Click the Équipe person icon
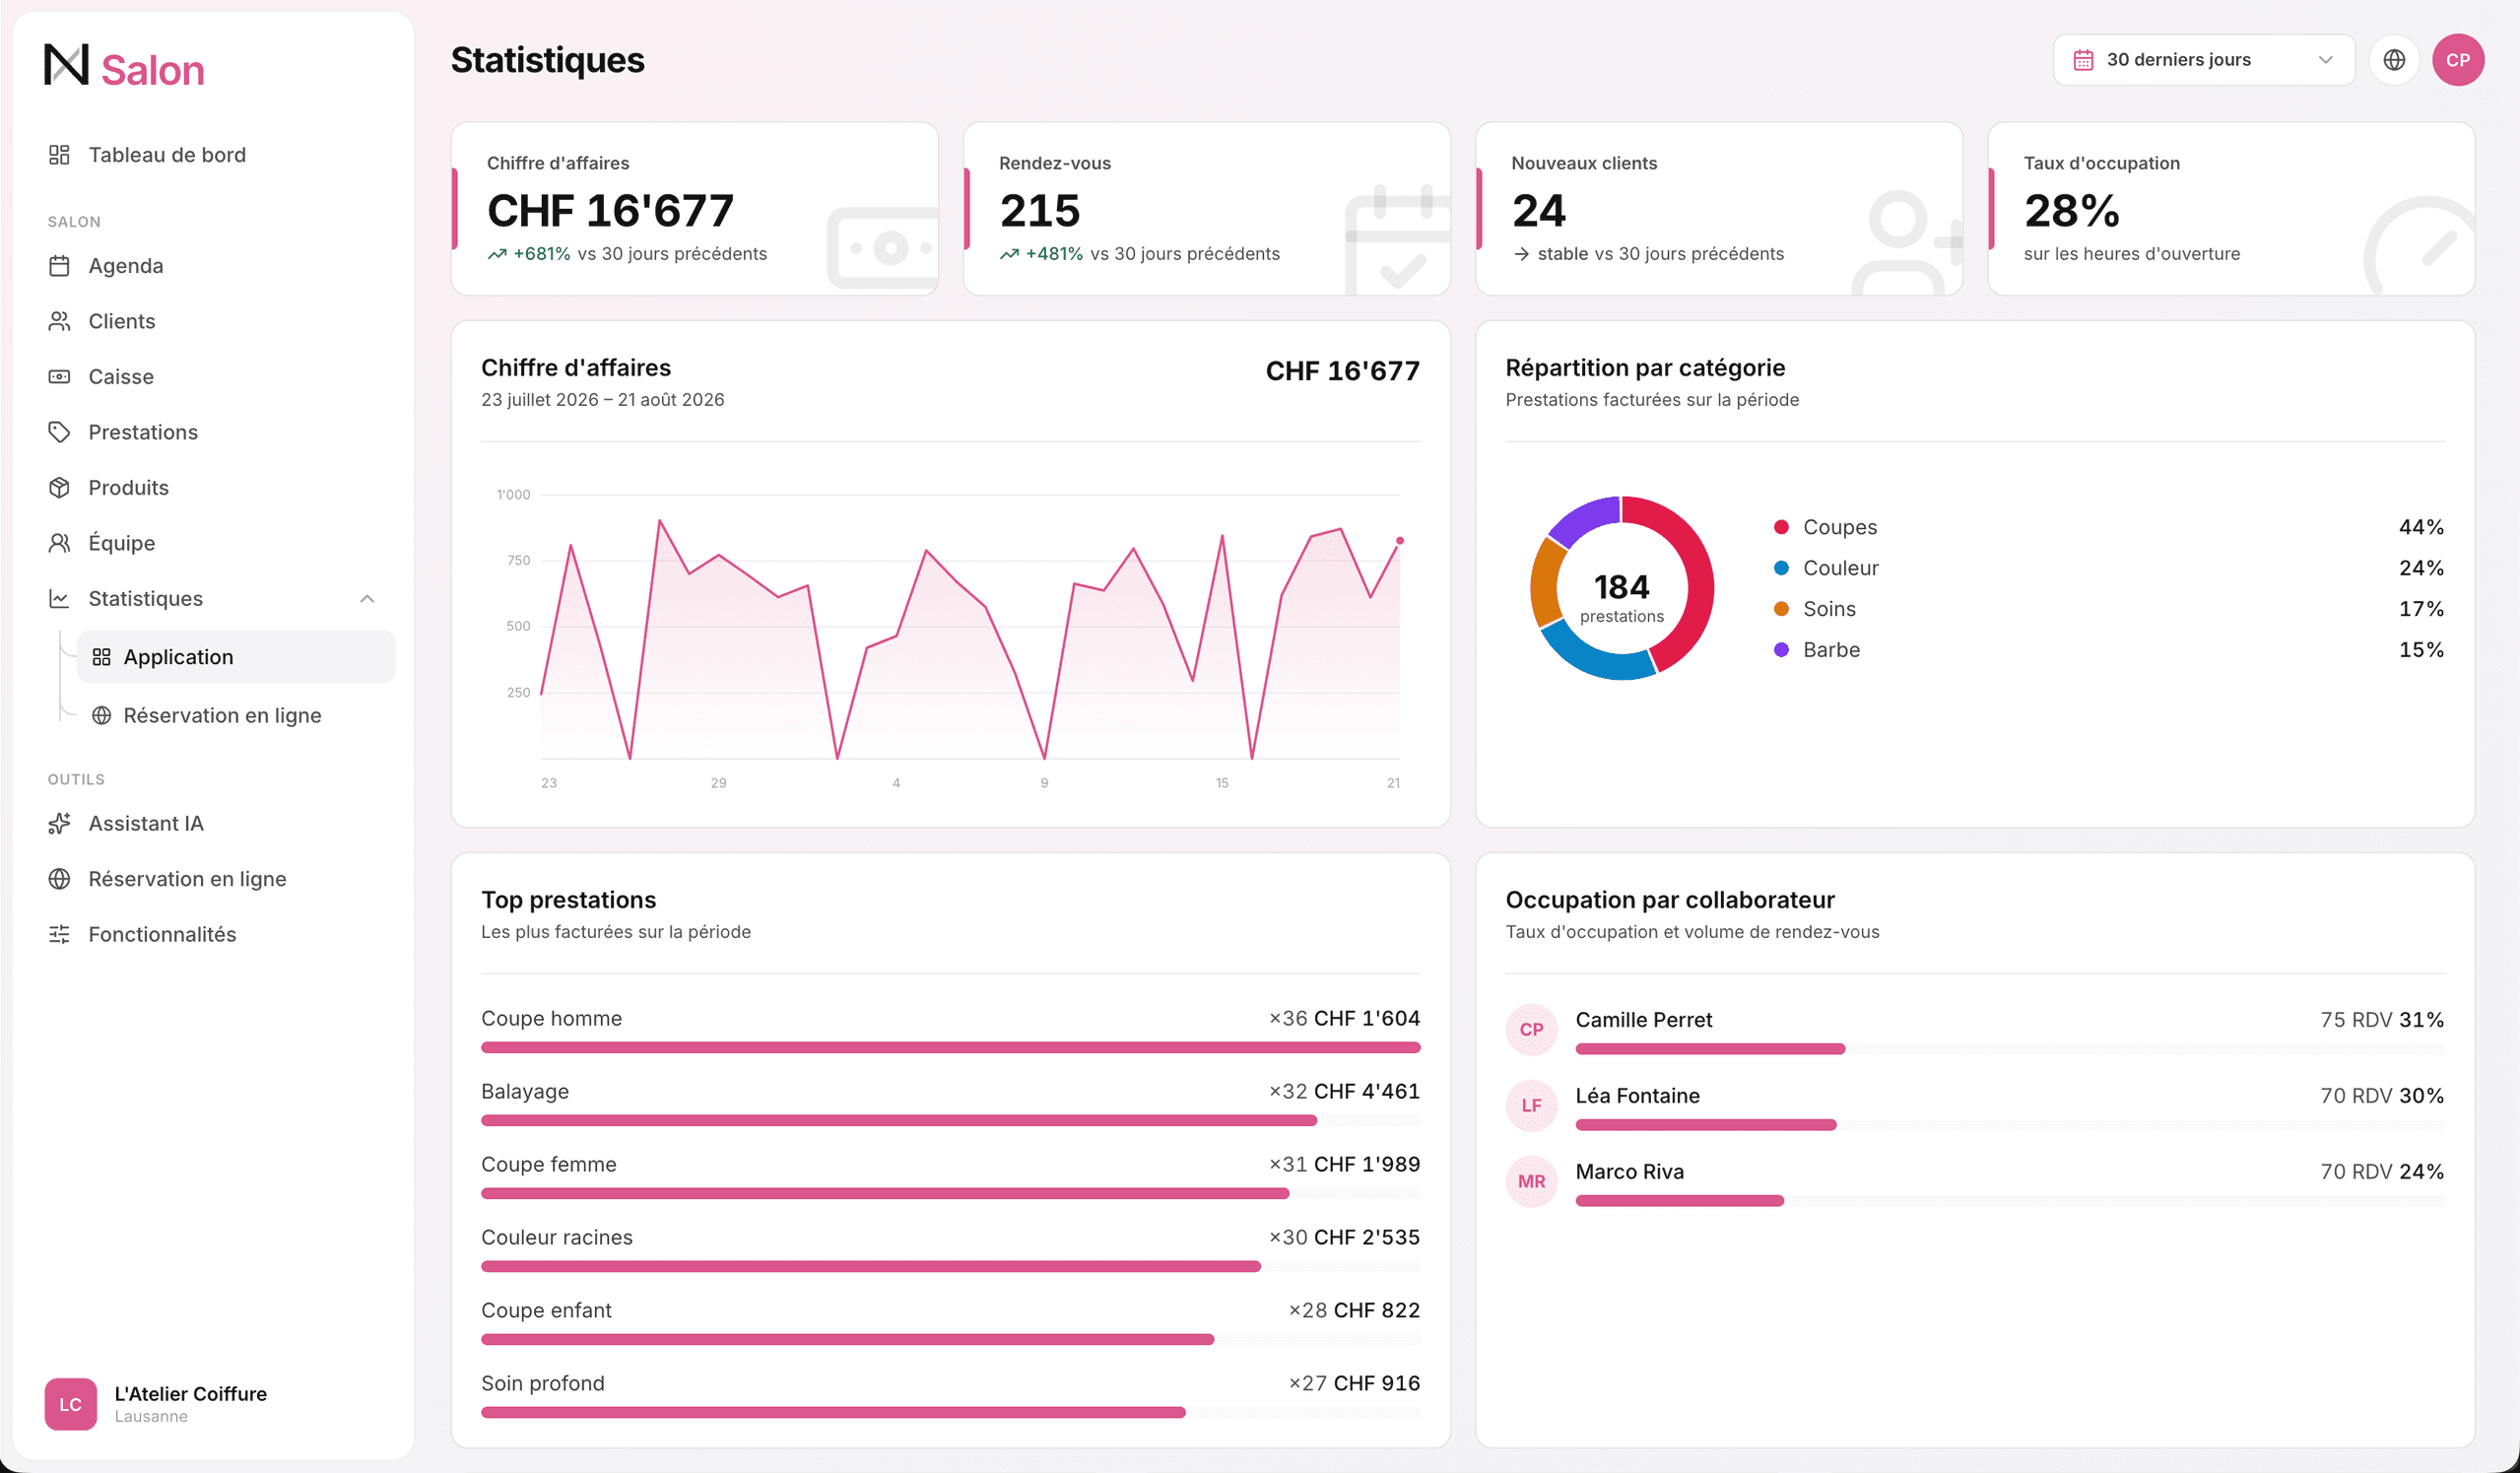The image size is (2520, 1473). [x=59, y=543]
